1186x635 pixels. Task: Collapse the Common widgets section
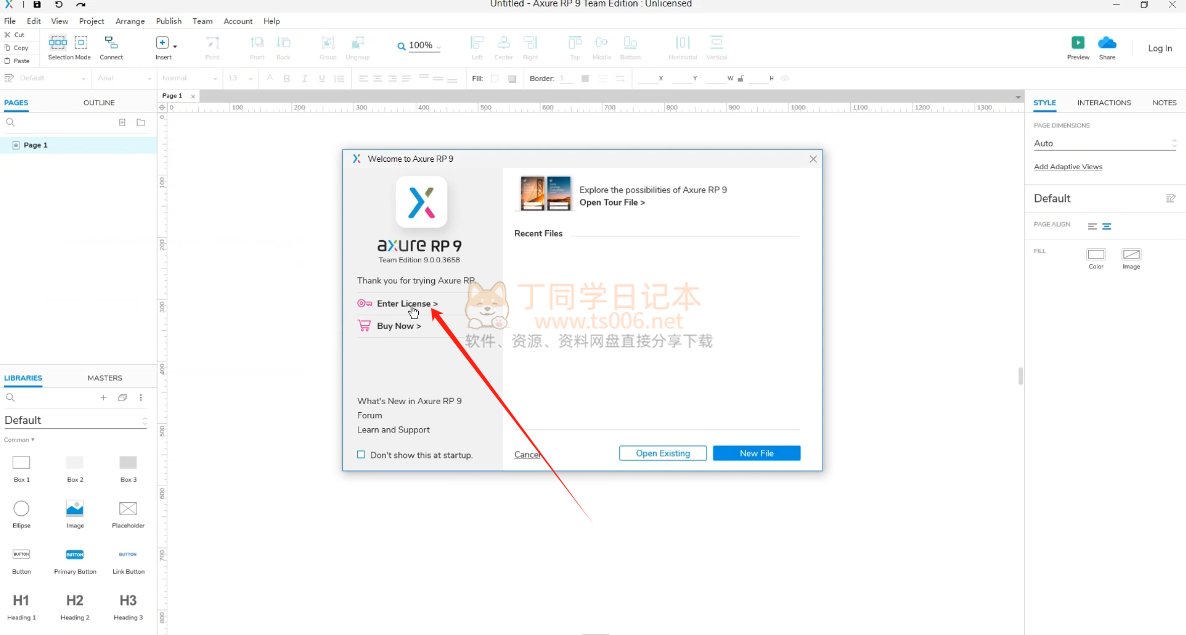point(19,440)
